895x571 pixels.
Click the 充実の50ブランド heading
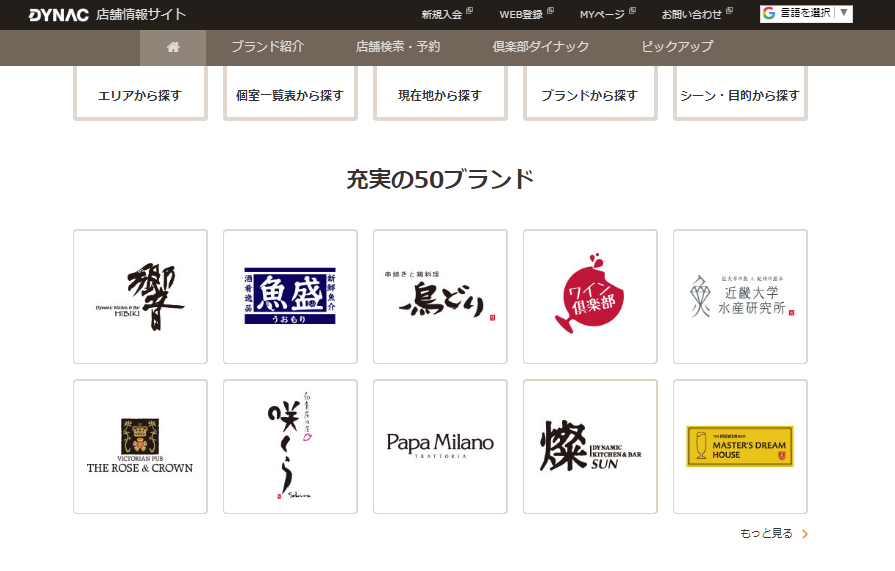click(440, 179)
